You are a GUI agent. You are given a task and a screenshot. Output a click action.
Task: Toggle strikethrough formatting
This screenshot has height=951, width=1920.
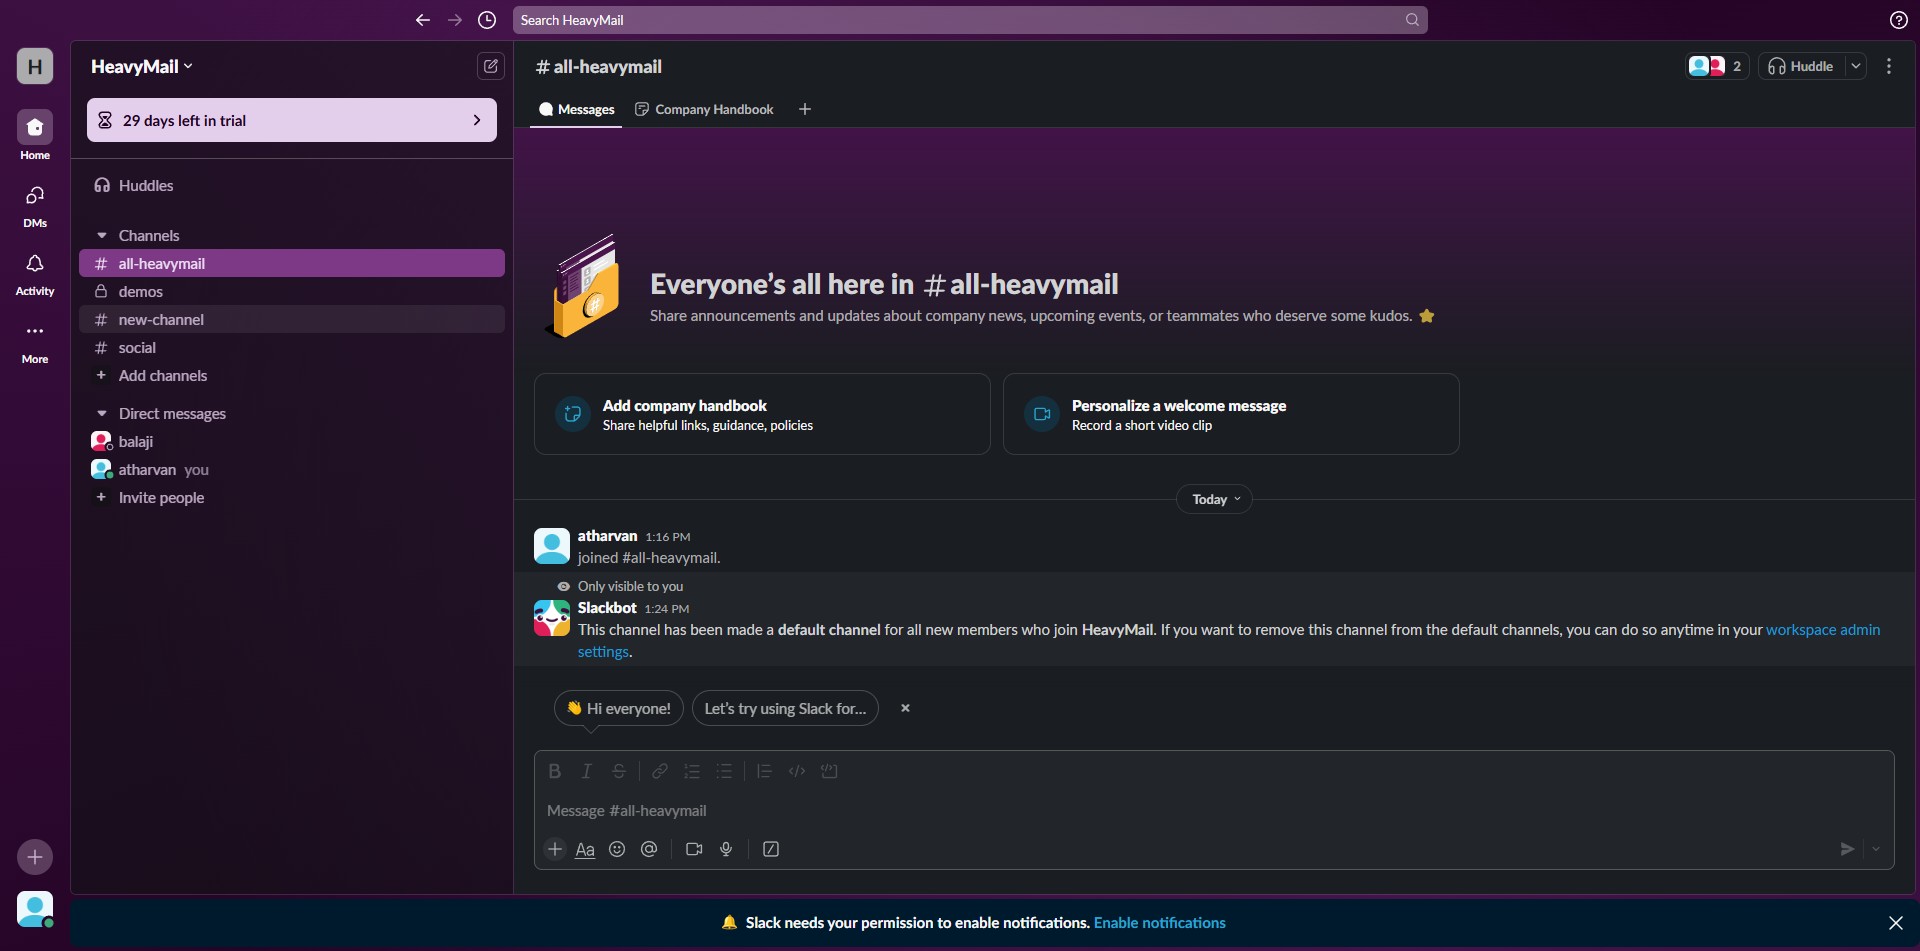[619, 771]
